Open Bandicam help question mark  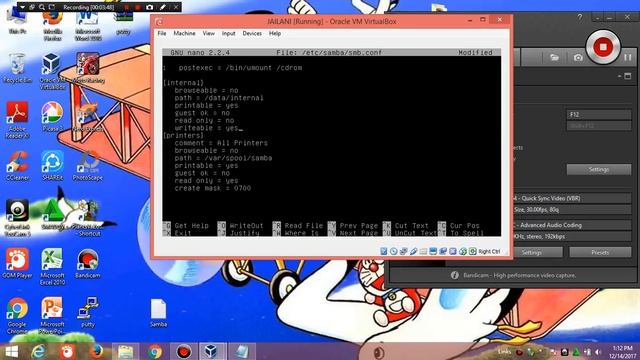pos(580,18)
